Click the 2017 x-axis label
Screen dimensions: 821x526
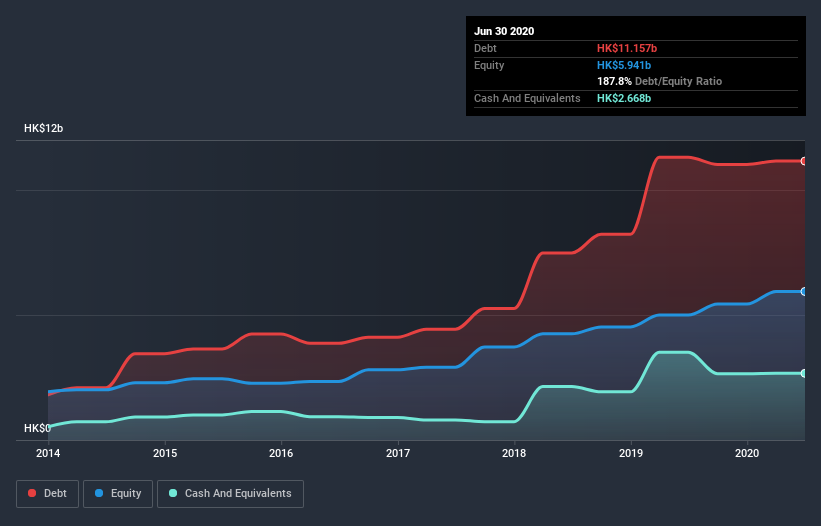[398, 453]
